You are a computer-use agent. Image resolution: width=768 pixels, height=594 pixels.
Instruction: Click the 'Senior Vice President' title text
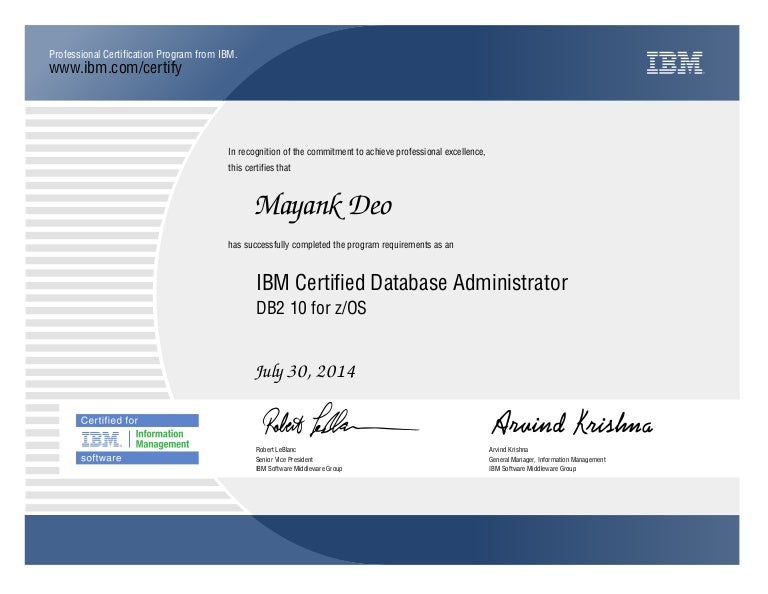[x=284, y=459]
